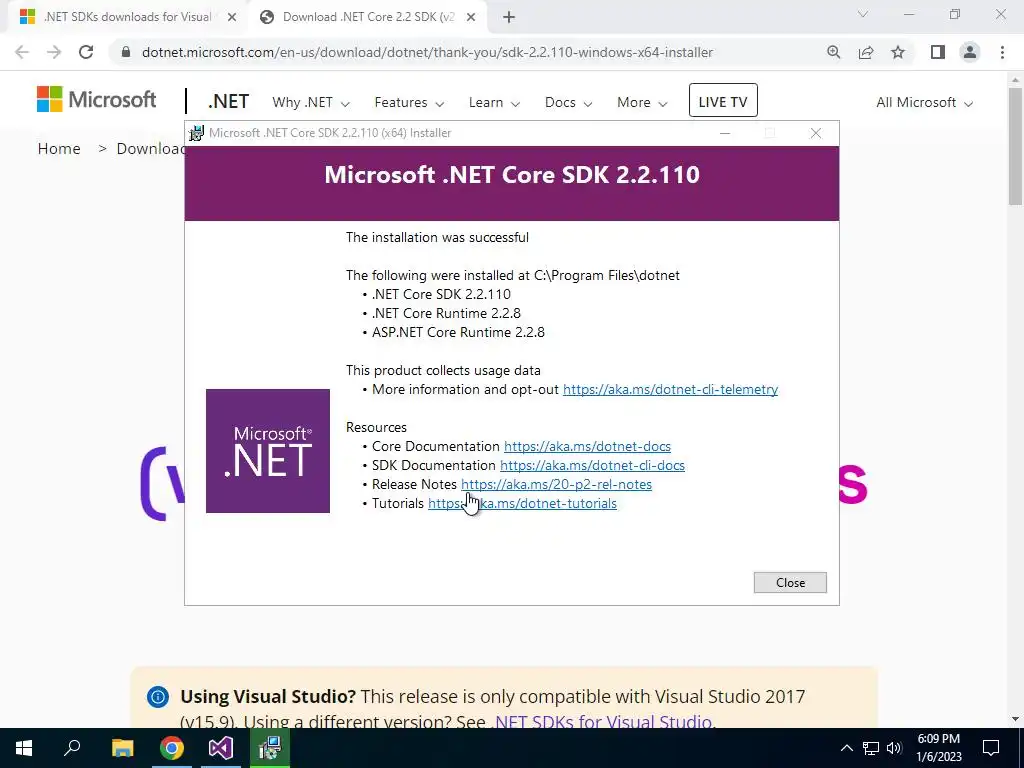Open taskbar search magnifier
This screenshot has width=1024, height=768.
coord(72,748)
